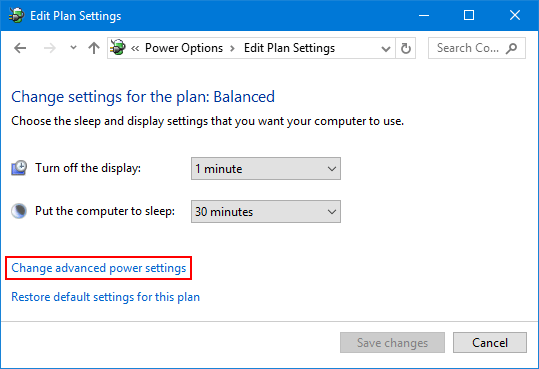The image size is (539, 369).
Task: Click the search magnifier icon
Action: [x=512, y=48]
